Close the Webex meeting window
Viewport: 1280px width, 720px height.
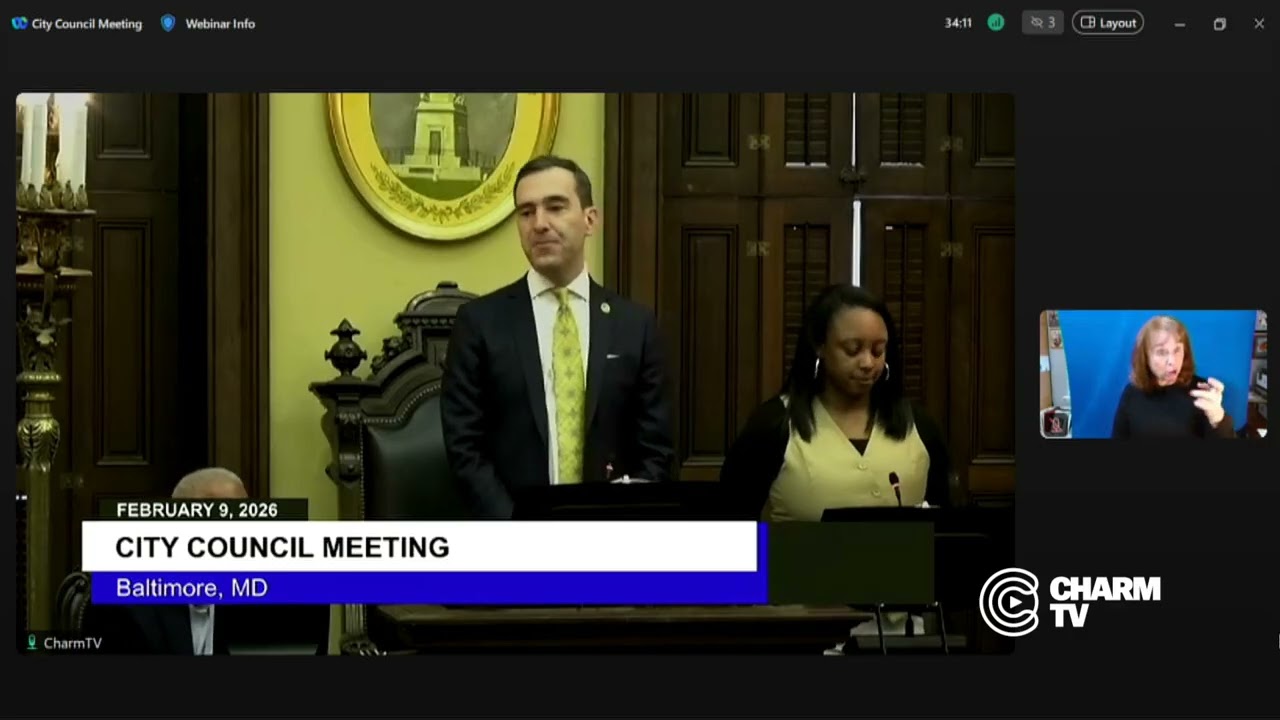pos(1259,24)
